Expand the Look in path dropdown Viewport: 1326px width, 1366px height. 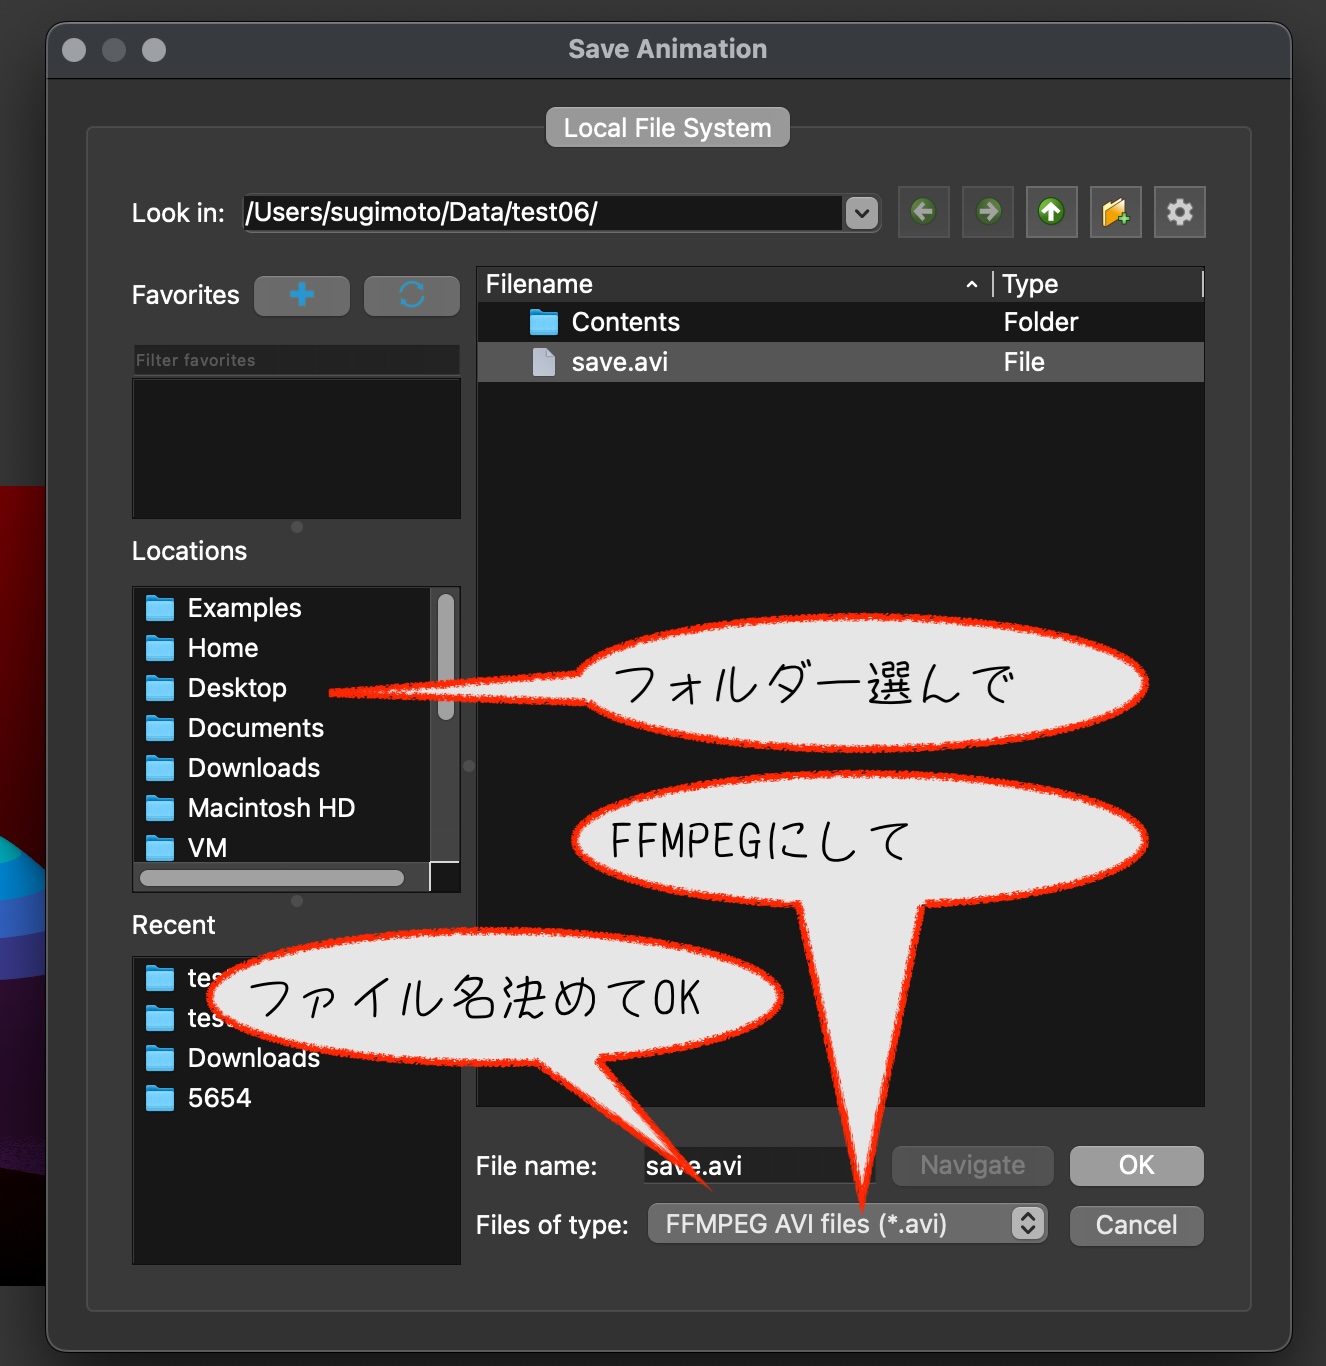point(861,213)
